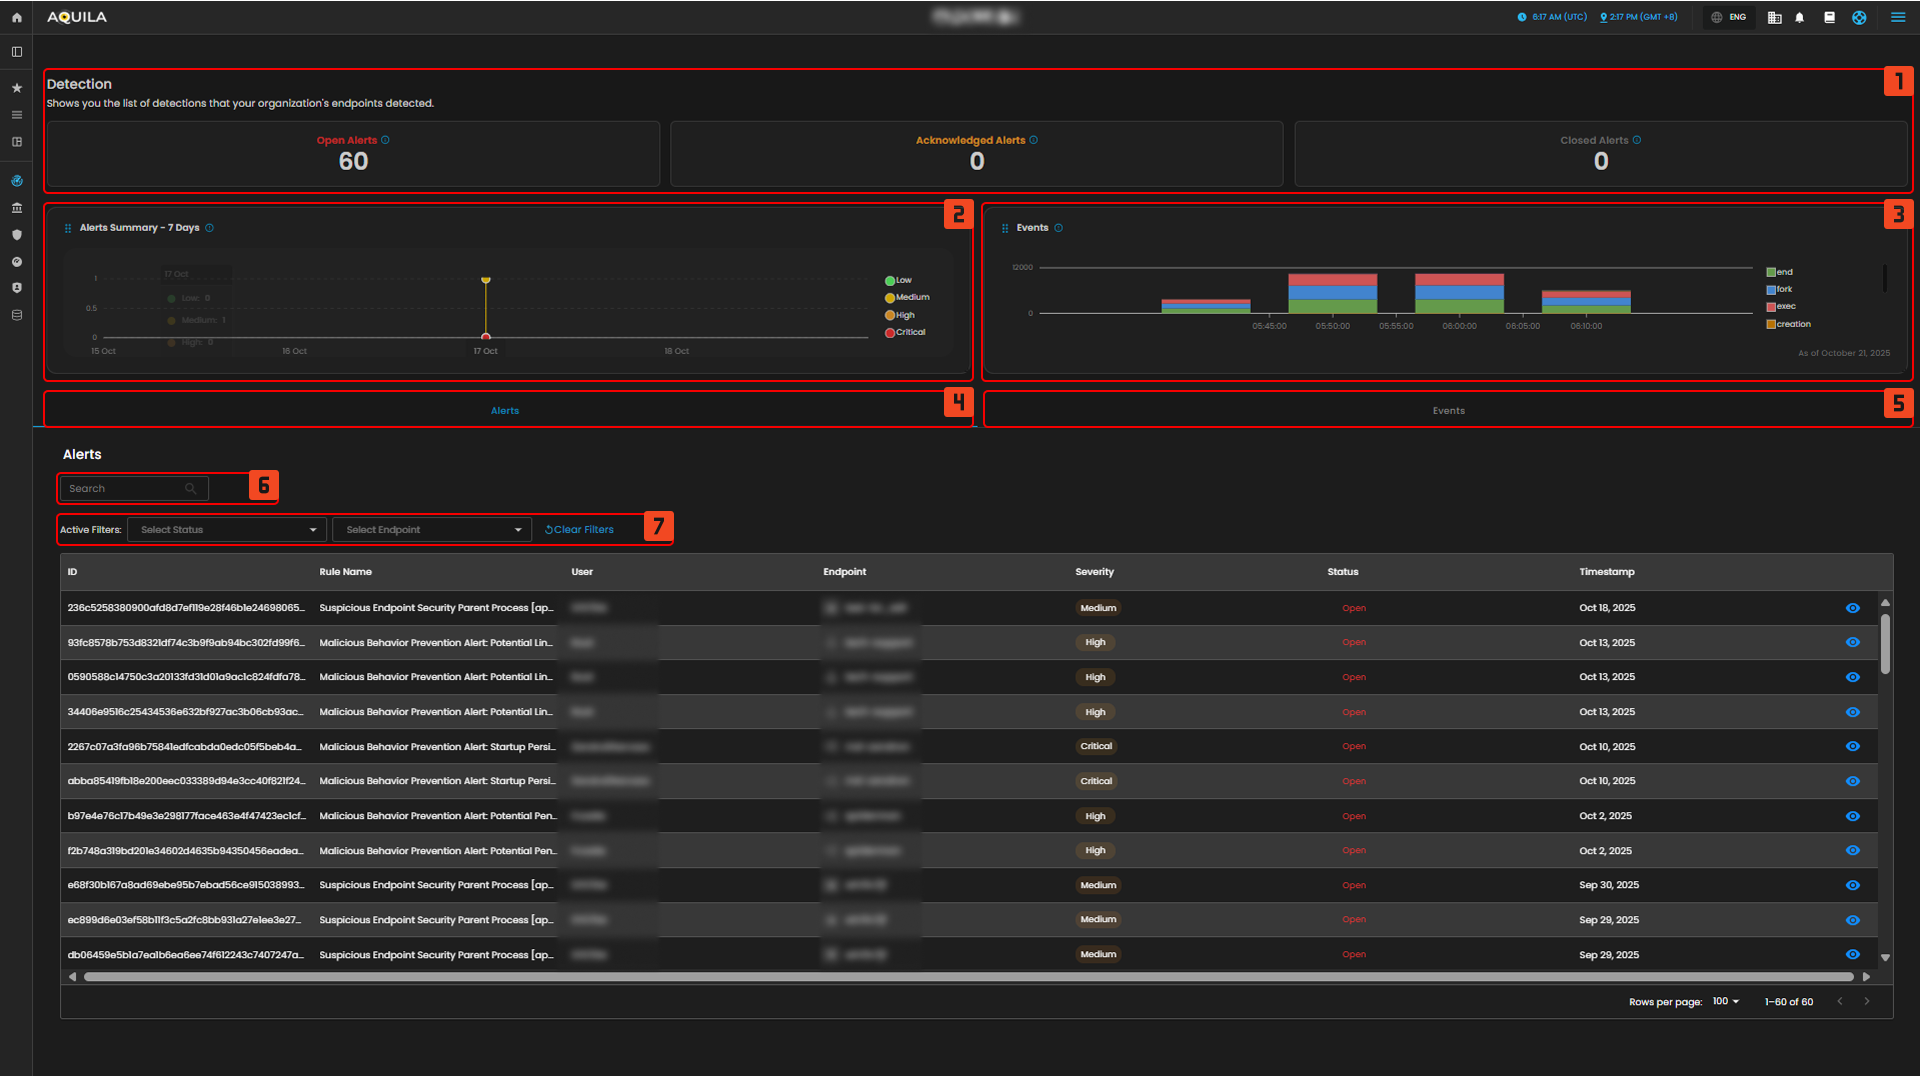View details of the Oct 18, 2025 alert

coord(1852,608)
